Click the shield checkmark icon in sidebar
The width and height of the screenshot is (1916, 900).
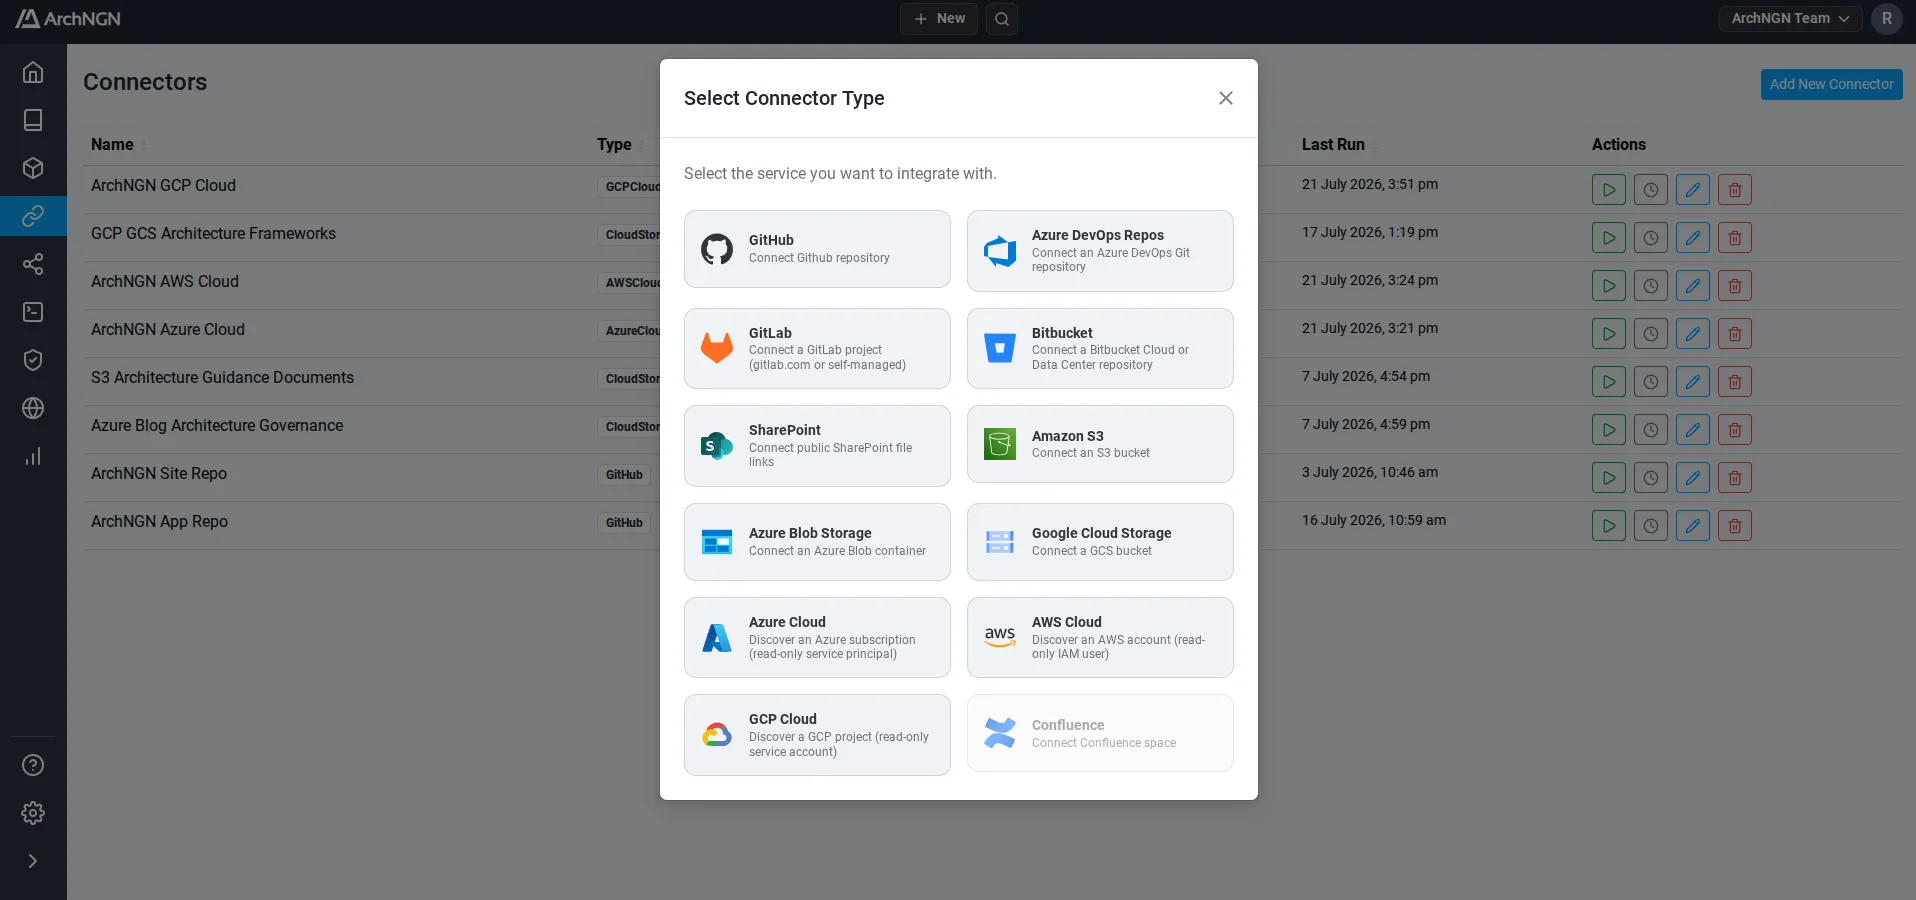tap(33, 360)
